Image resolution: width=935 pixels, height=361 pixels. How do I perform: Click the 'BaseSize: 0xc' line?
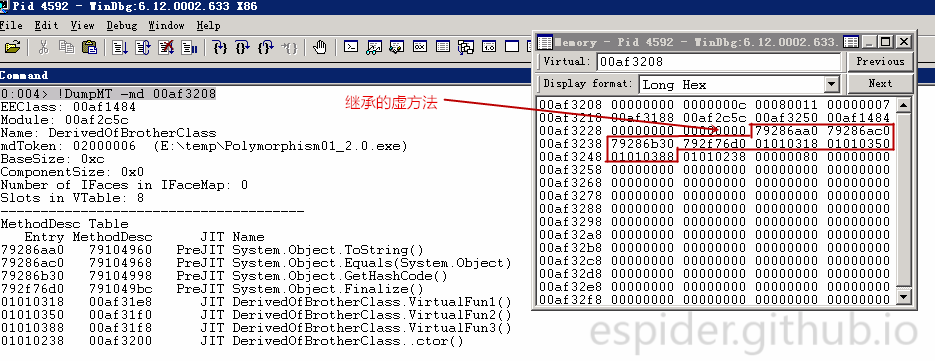click(52, 159)
